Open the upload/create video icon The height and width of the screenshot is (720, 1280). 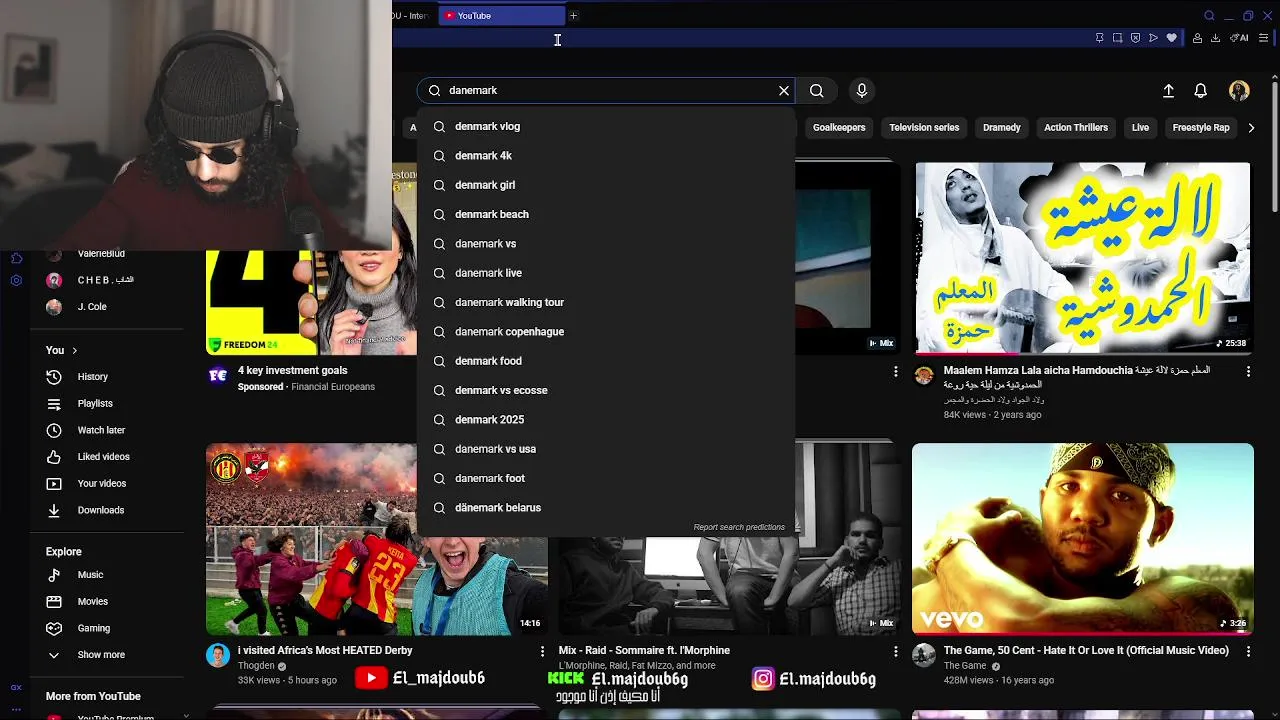(1168, 90)
